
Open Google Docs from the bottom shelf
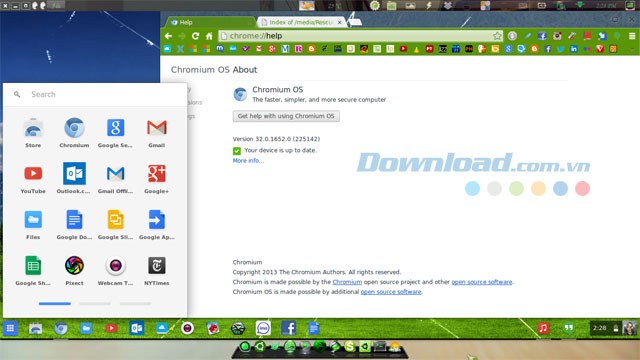313,328
